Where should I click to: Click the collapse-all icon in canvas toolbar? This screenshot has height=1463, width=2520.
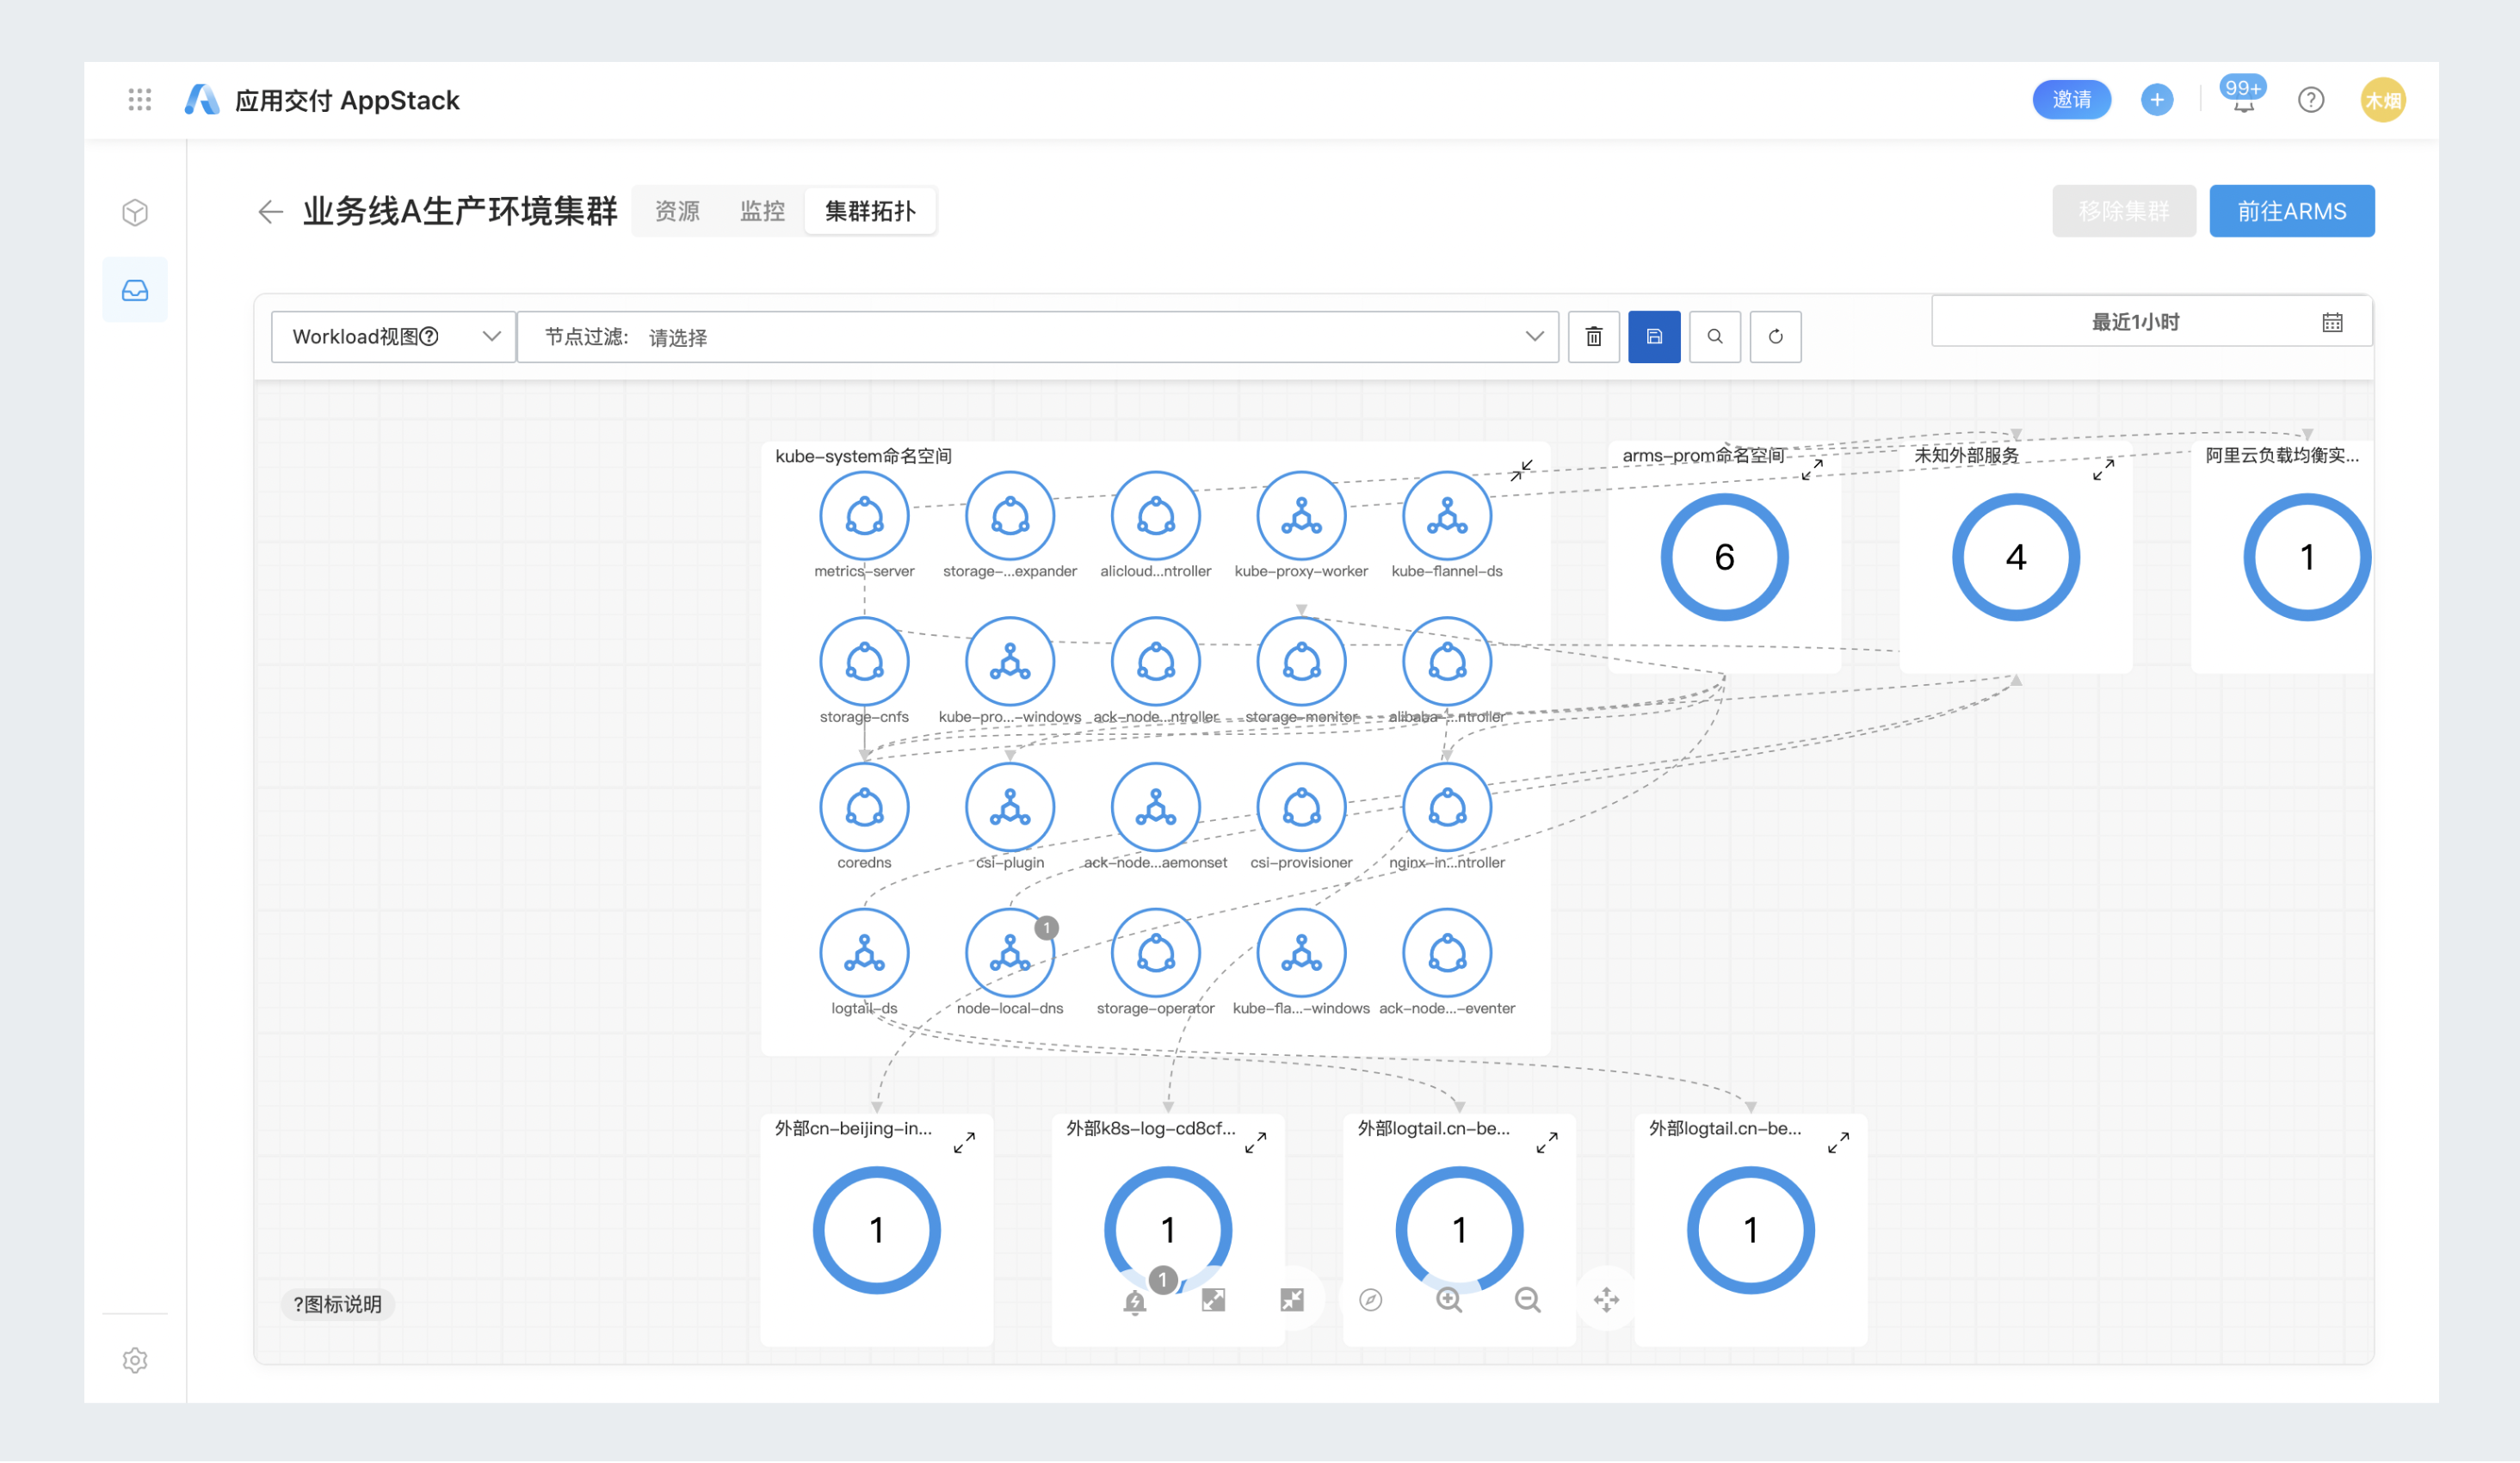1292,1301
